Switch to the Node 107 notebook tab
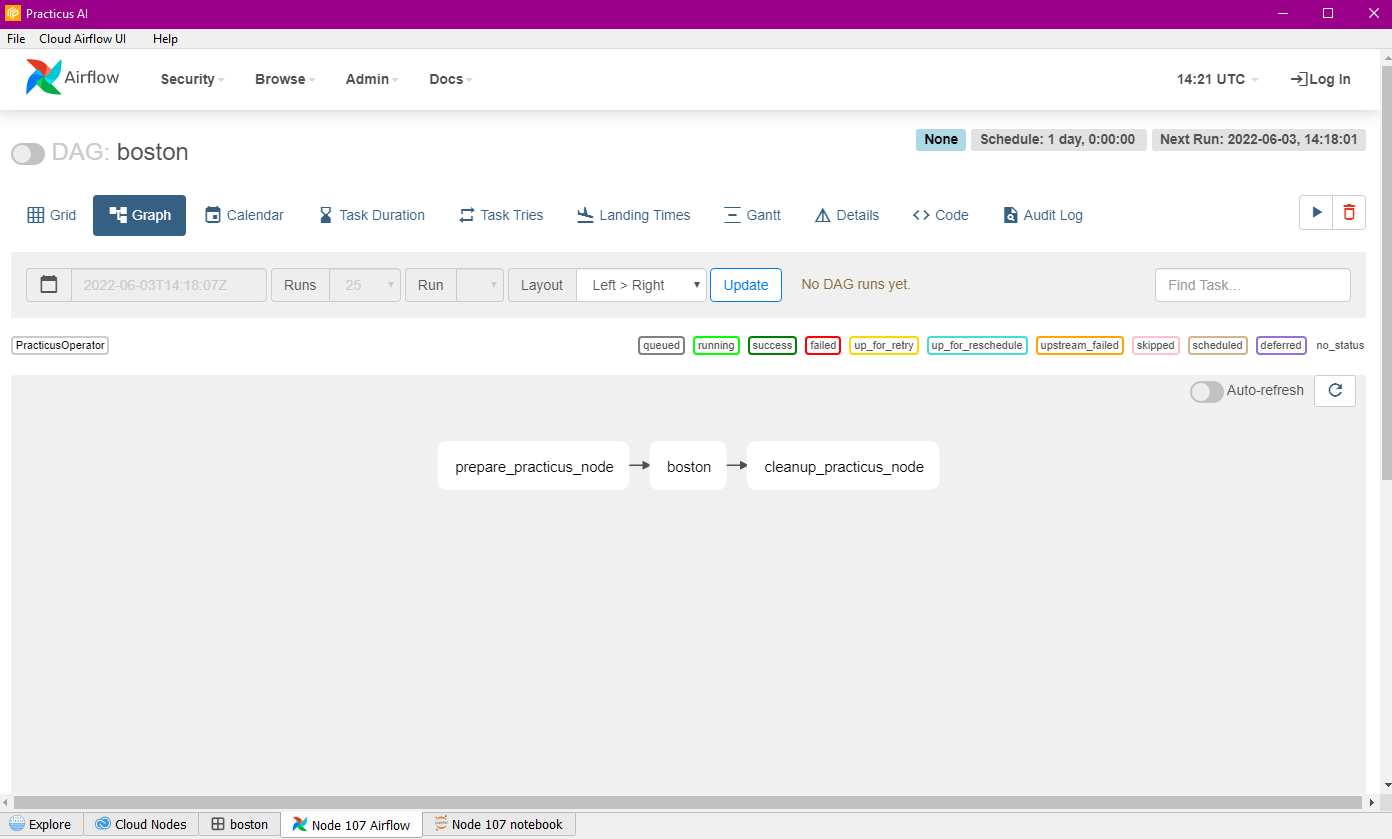This screenshot has height=839, width=1392. point(498,825)
